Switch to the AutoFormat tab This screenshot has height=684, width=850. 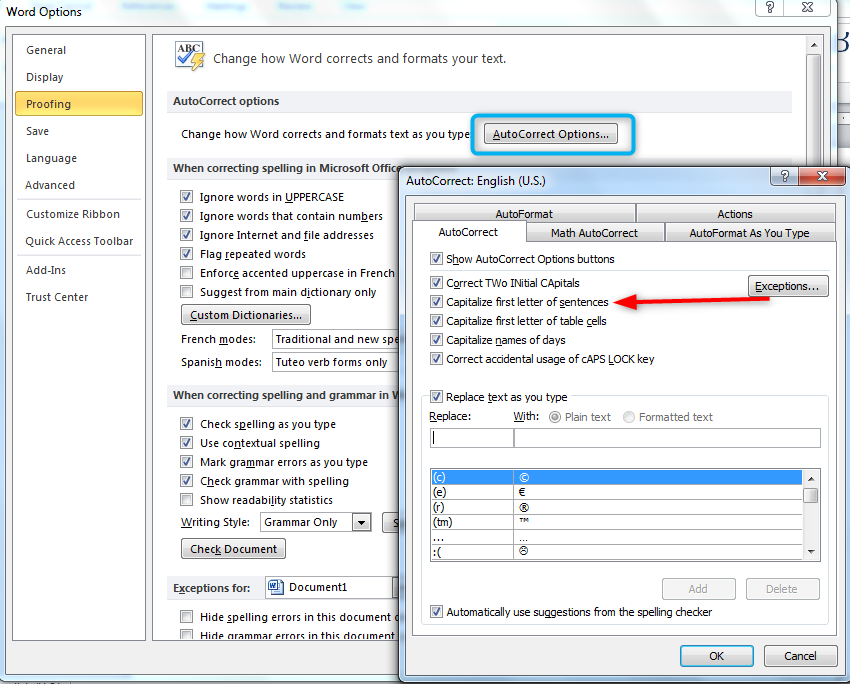tap(524, 214)
